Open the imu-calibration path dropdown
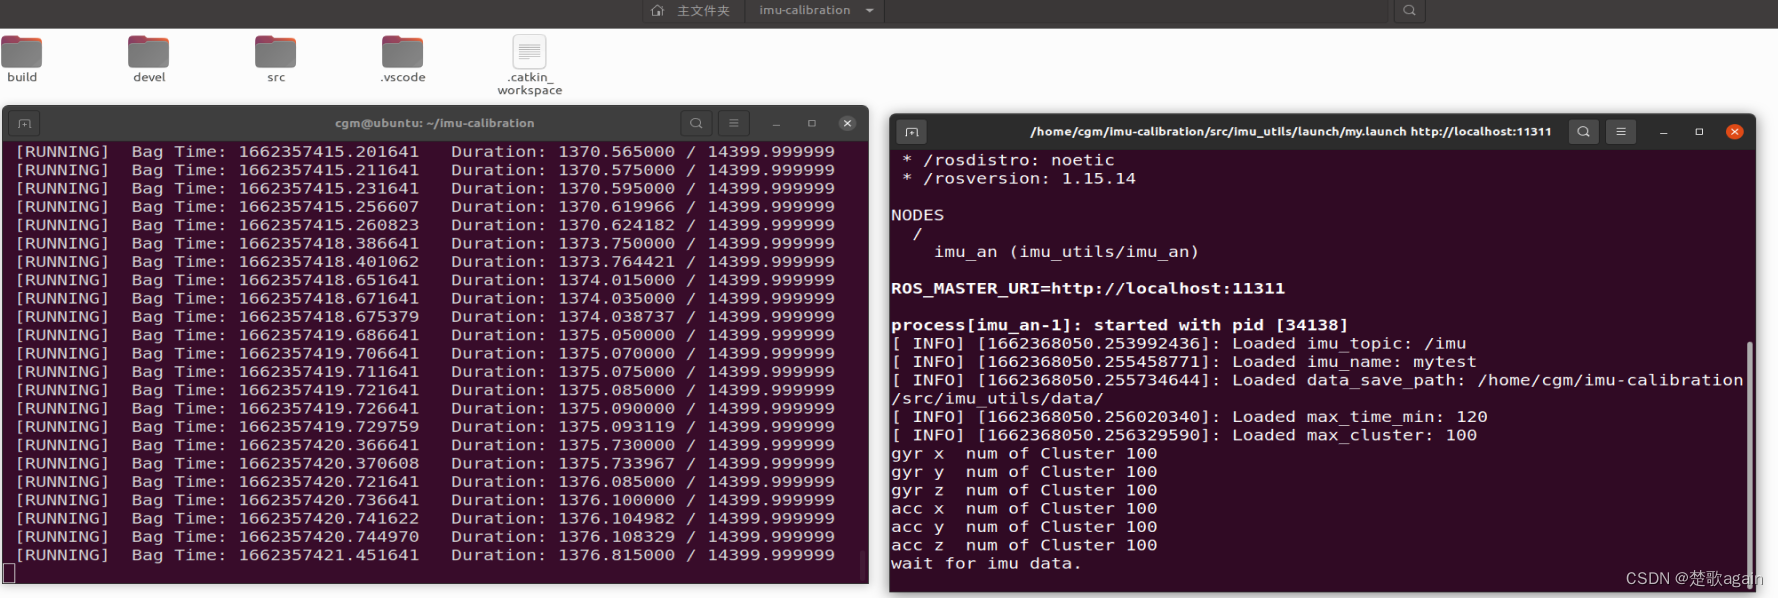 (869, 11)
